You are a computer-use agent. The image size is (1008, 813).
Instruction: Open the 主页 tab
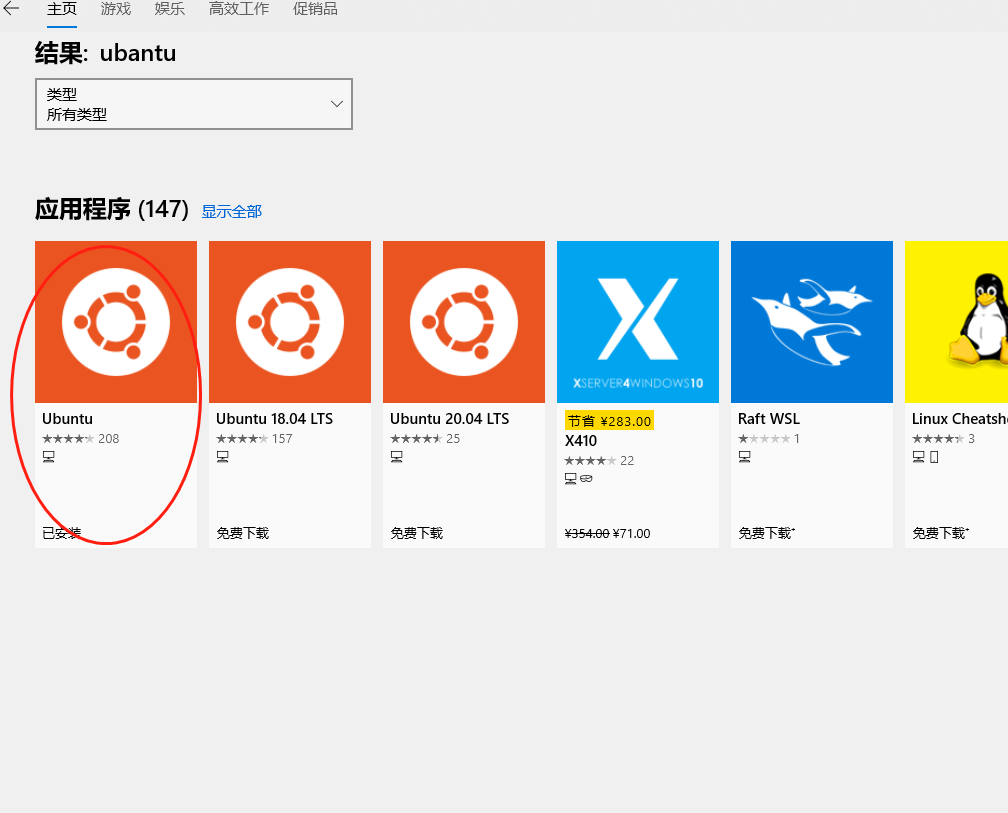click(62, 9)
